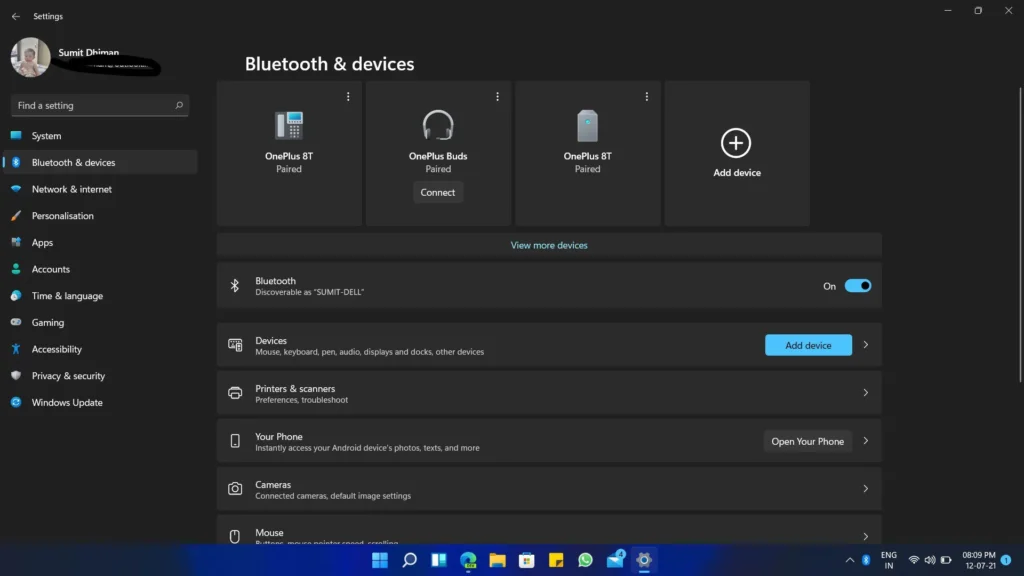Turn off the Bluetooth toggle
1024x576 pixels.
(857, 286)
